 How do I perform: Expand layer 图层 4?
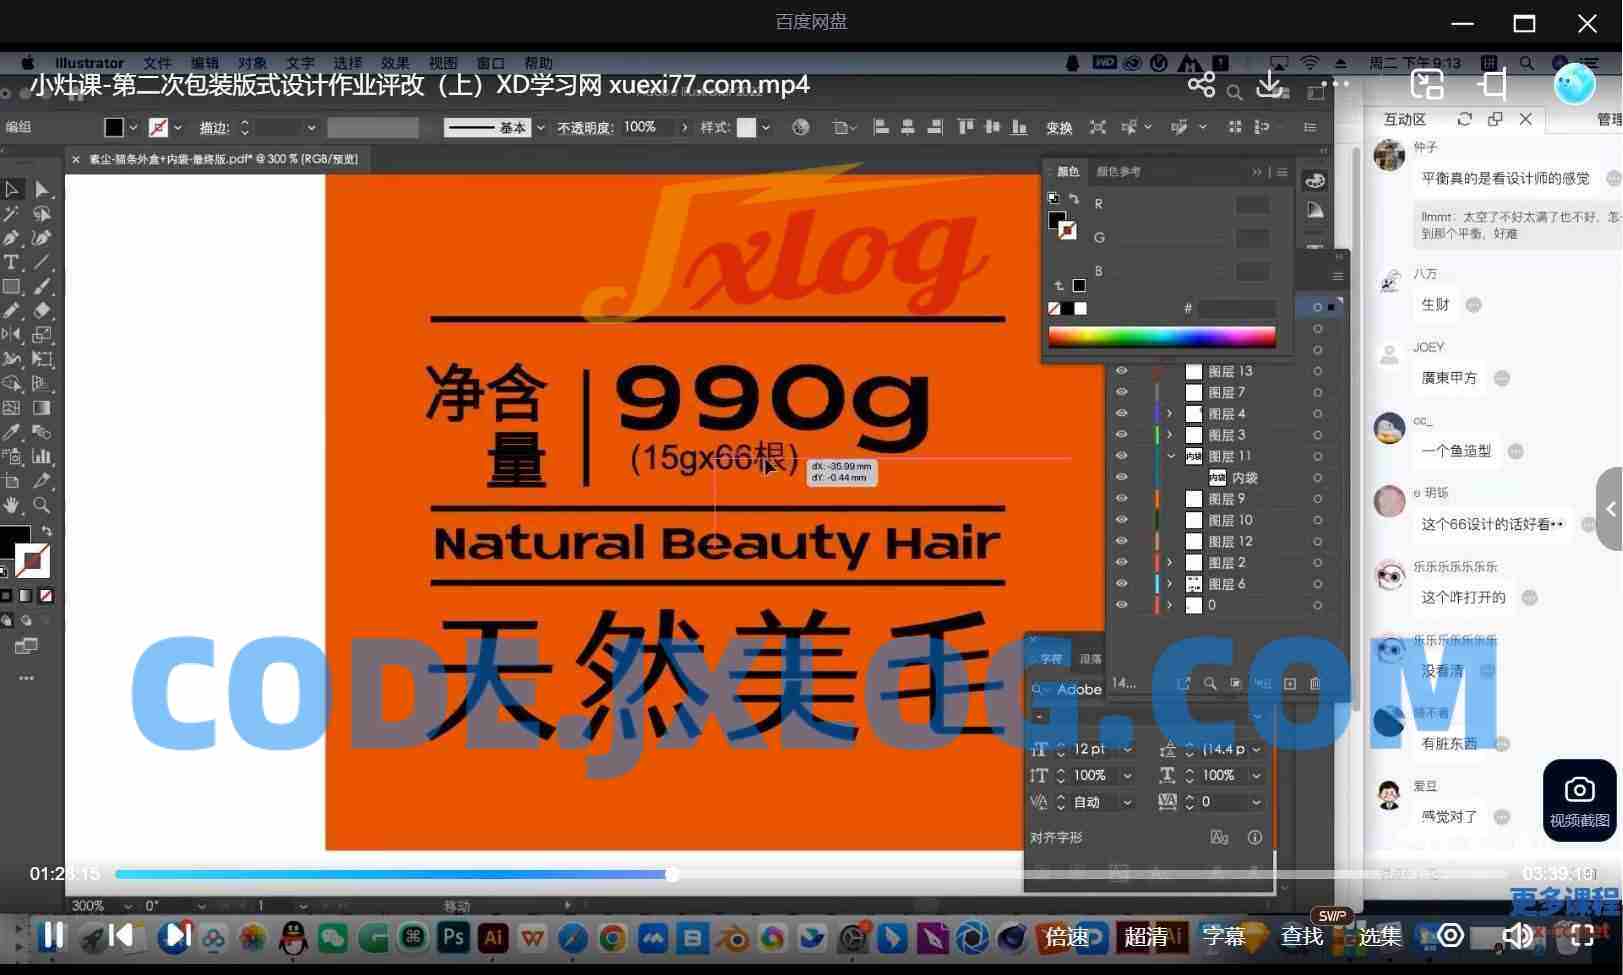click(x=1170, y=413)
